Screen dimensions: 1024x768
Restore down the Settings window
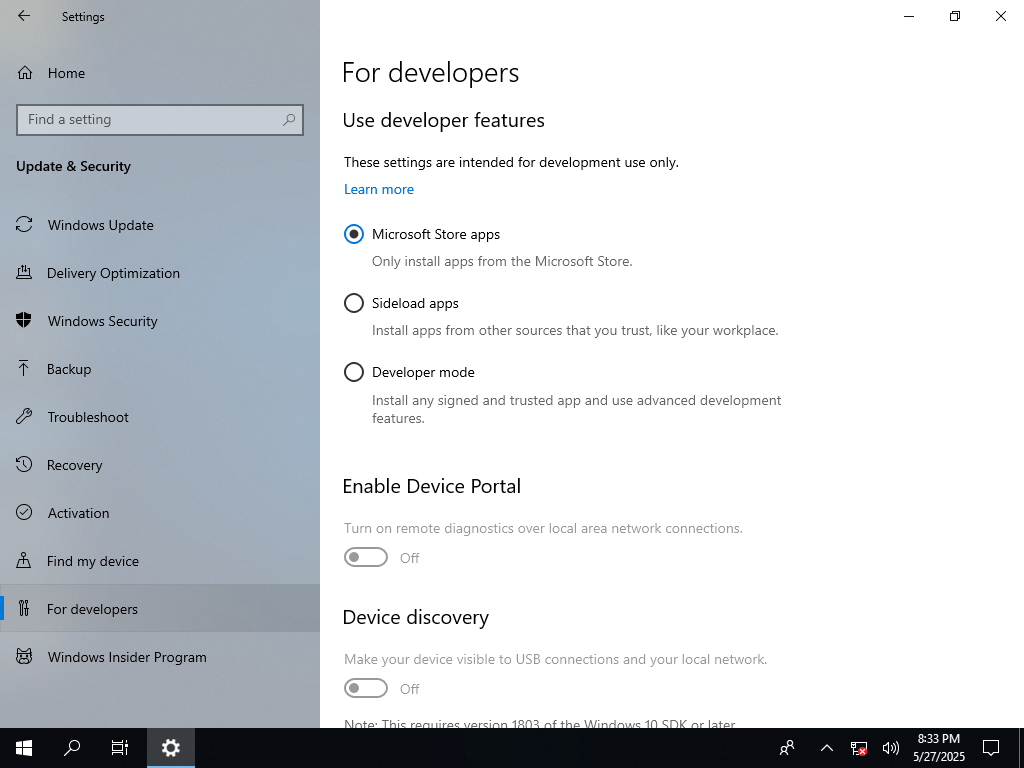tap(955, 16)
